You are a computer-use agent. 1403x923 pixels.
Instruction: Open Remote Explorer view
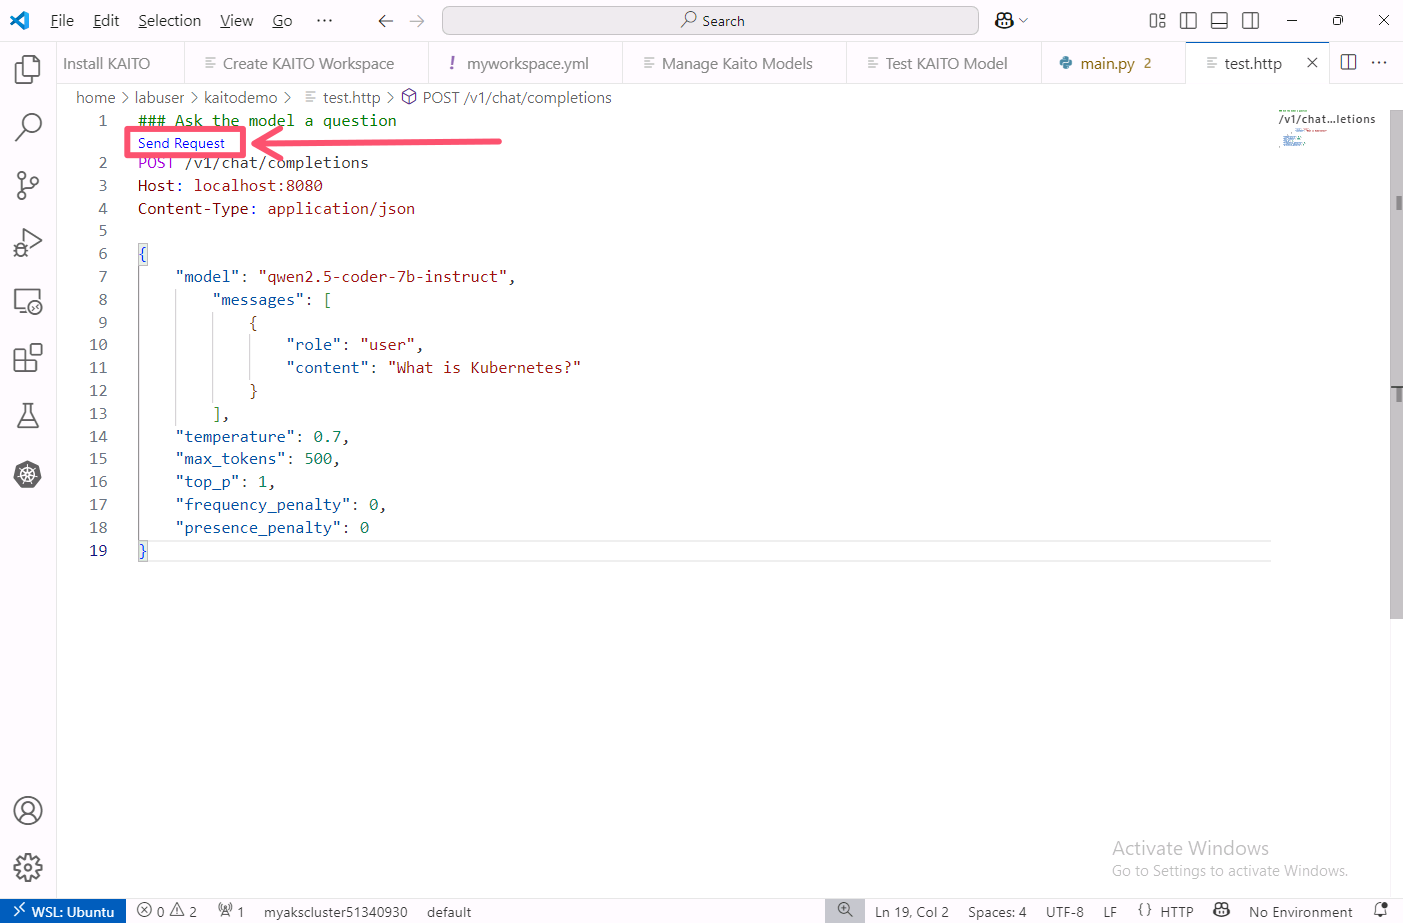[28, 301]
